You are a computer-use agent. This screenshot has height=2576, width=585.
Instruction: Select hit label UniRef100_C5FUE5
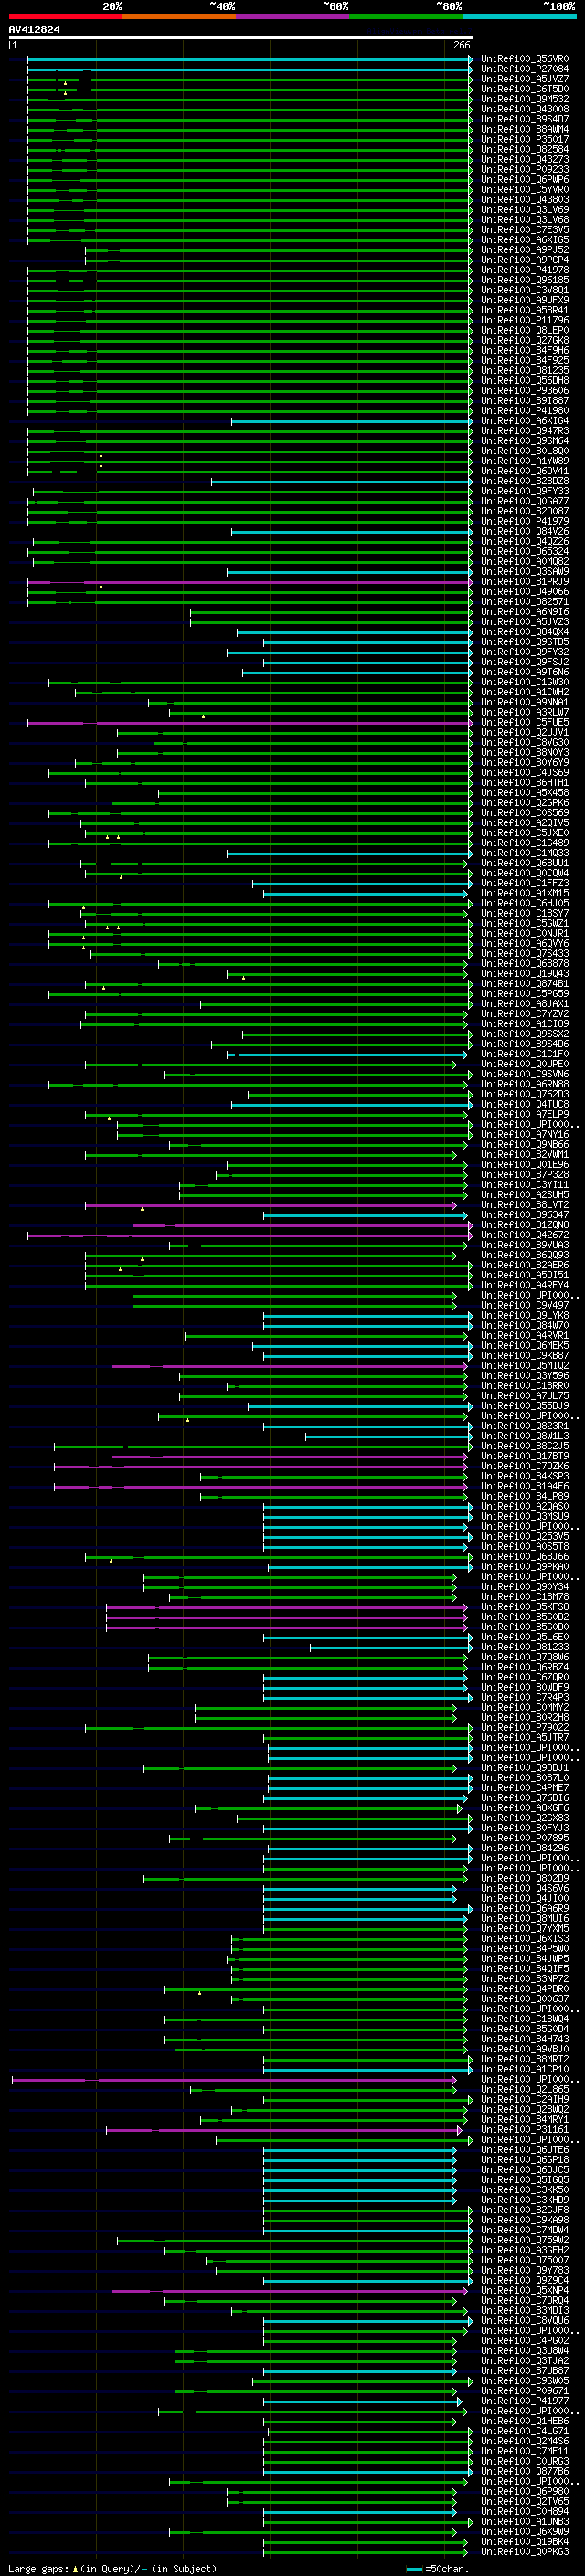click(525, 722)
